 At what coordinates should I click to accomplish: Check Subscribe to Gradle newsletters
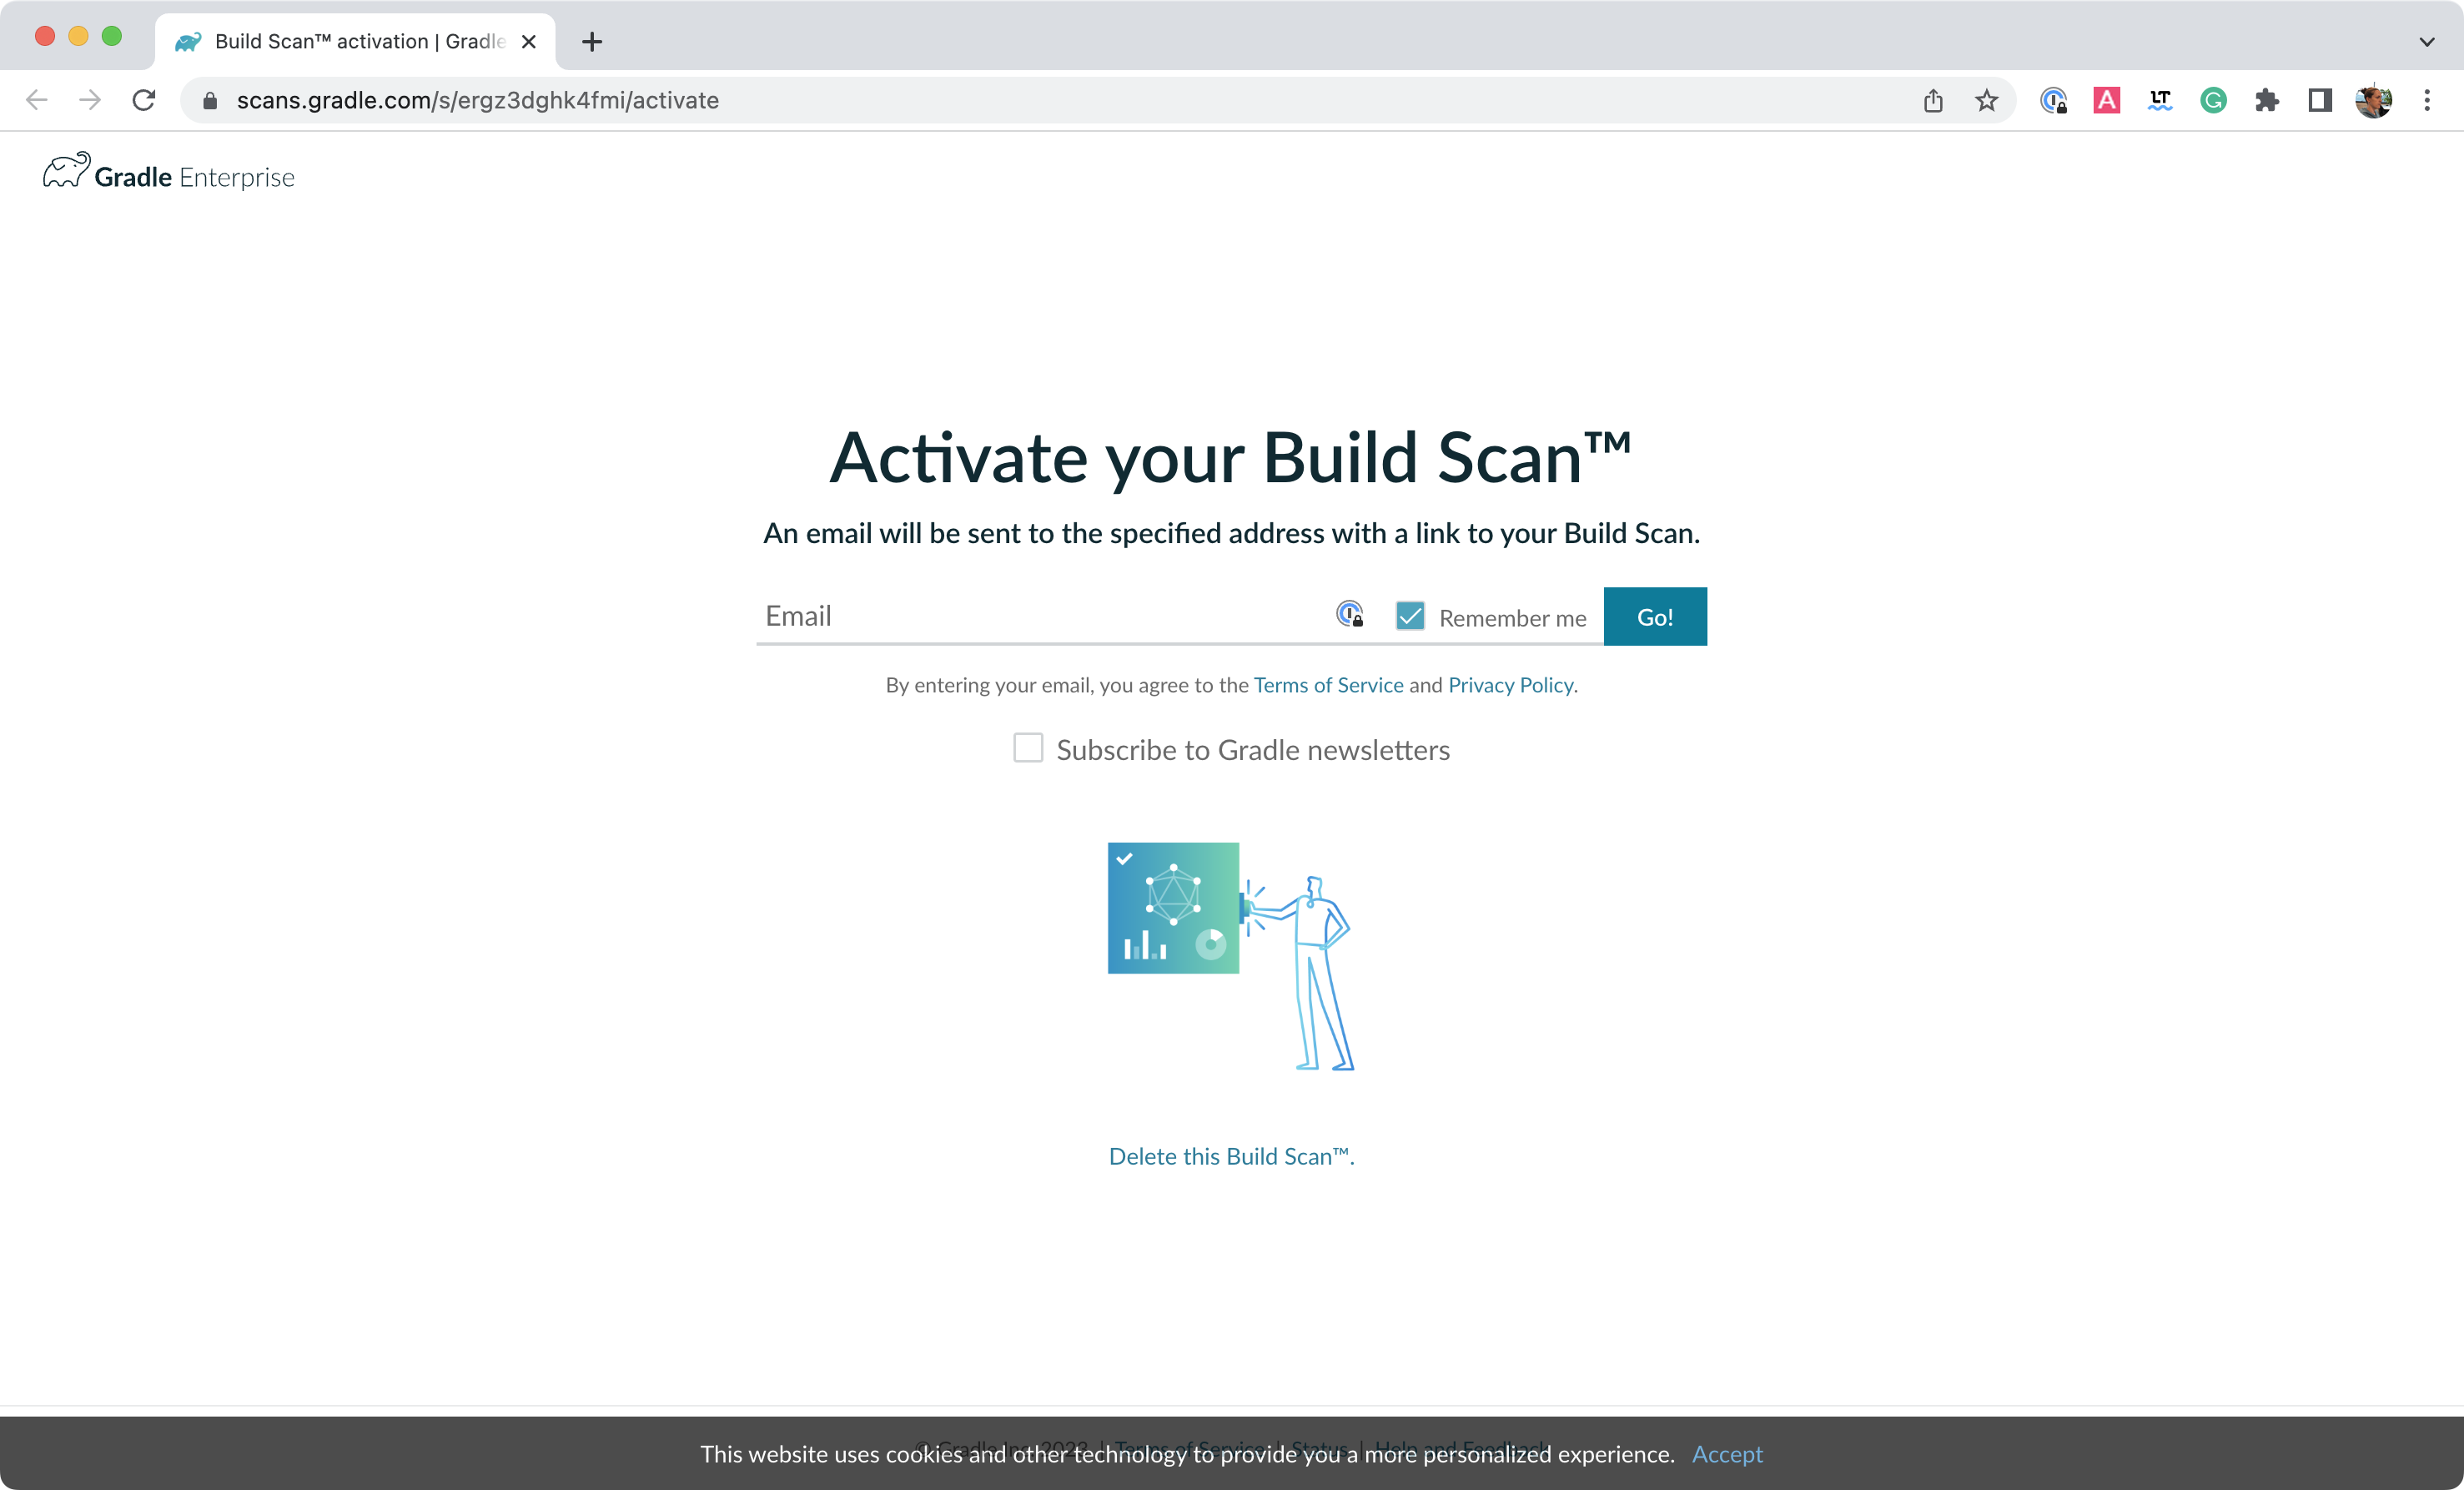coord(1028,748)
